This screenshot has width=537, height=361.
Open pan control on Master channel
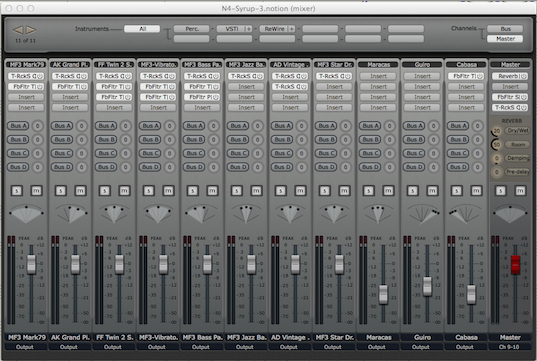pos(510,214)
